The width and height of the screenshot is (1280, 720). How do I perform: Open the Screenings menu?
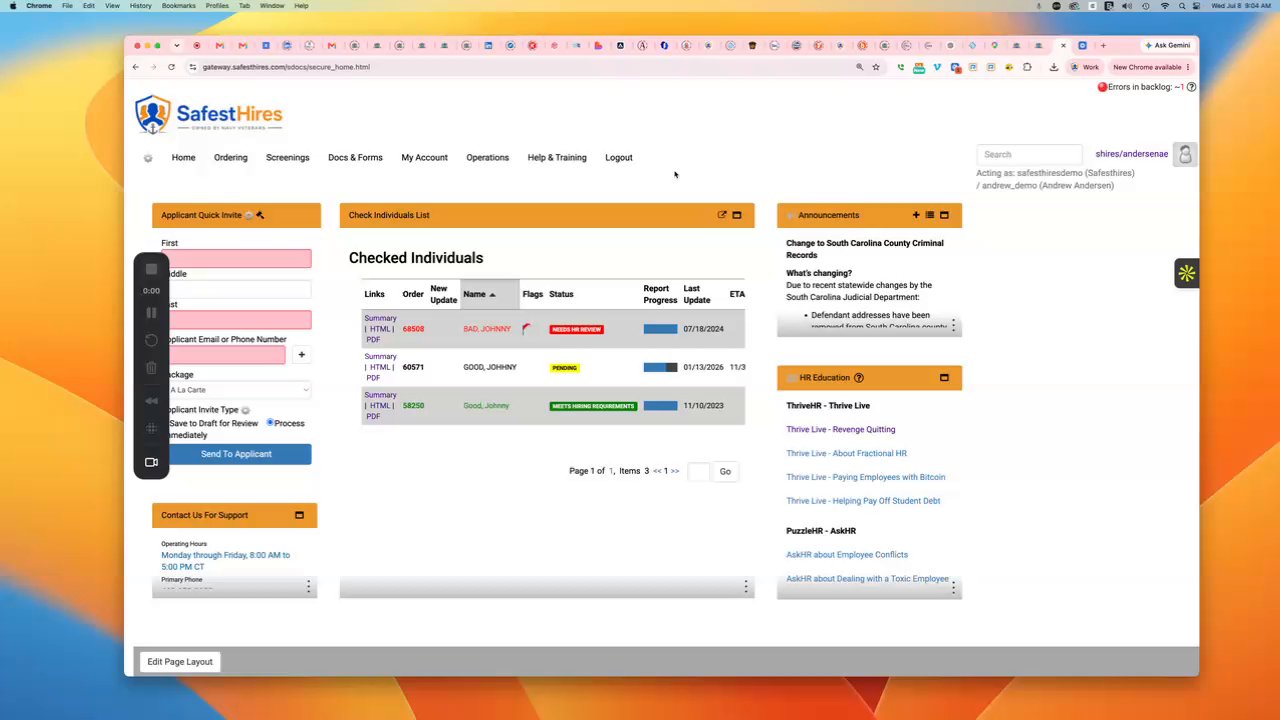(287, 157)
